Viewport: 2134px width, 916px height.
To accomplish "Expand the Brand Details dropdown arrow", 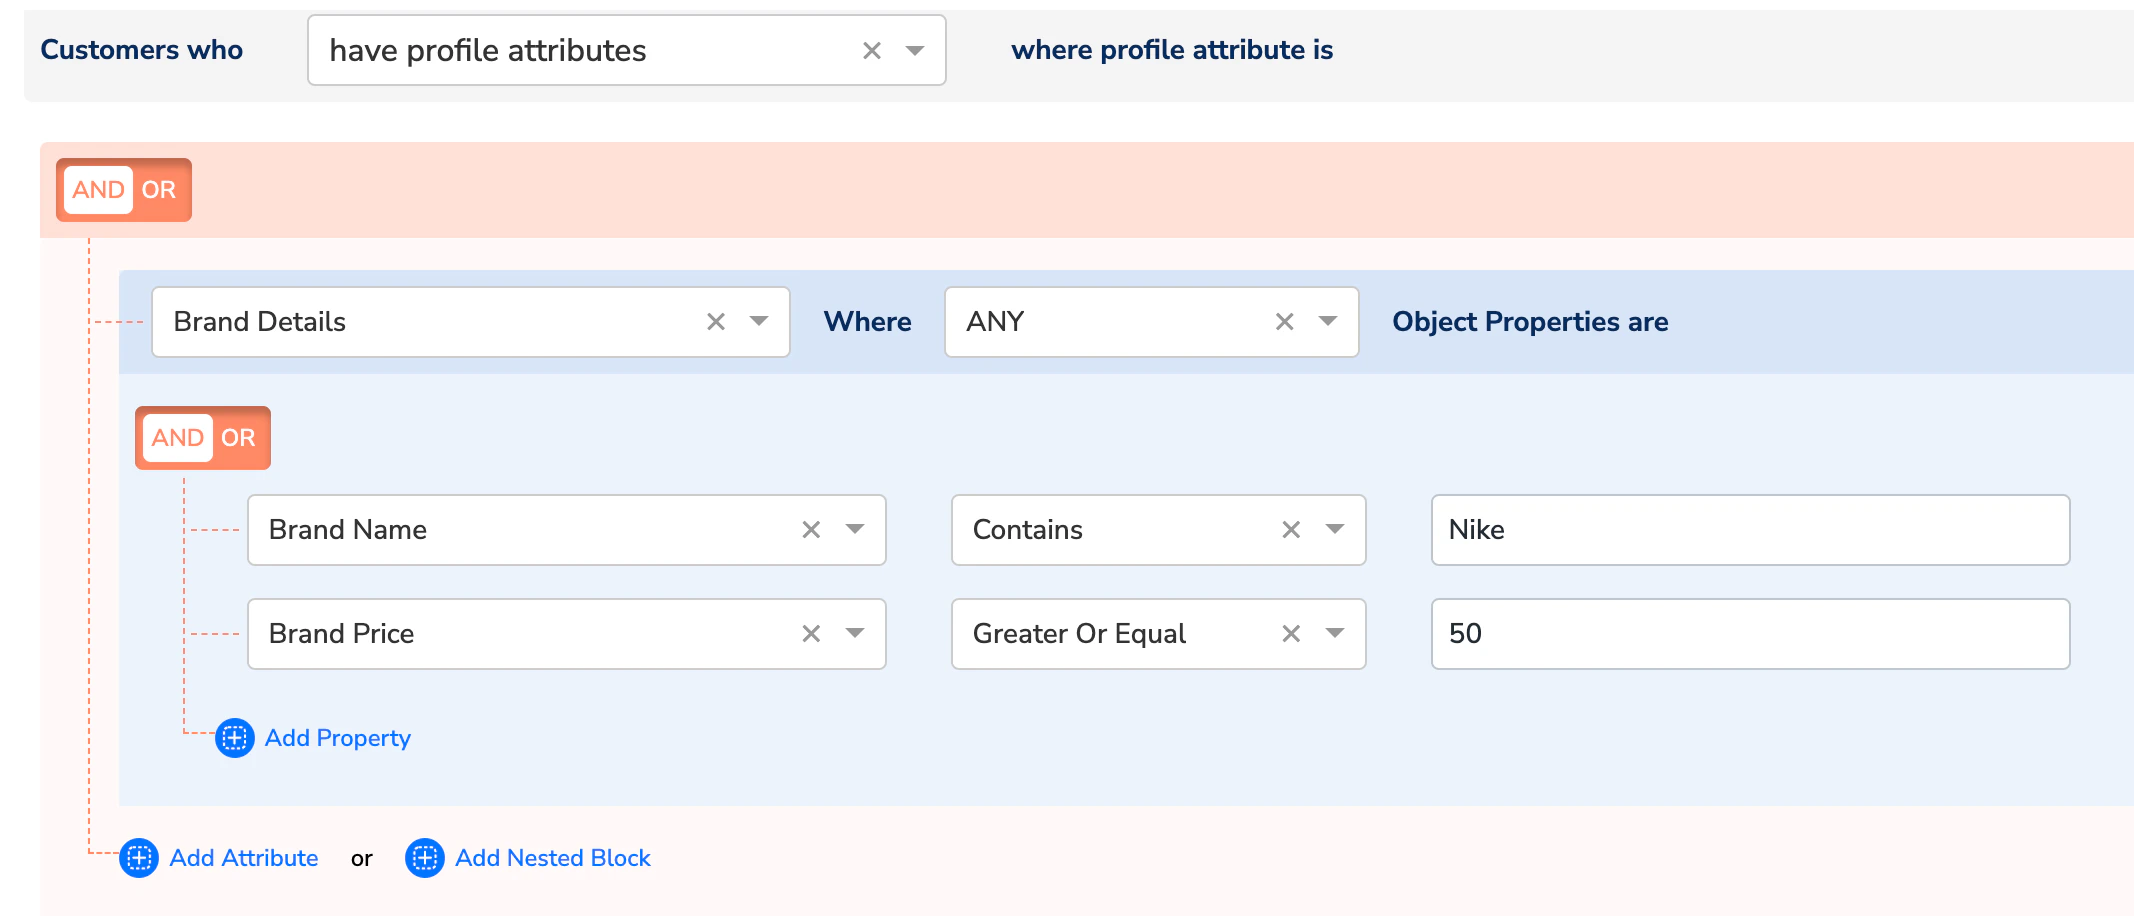I will [759, 322].
